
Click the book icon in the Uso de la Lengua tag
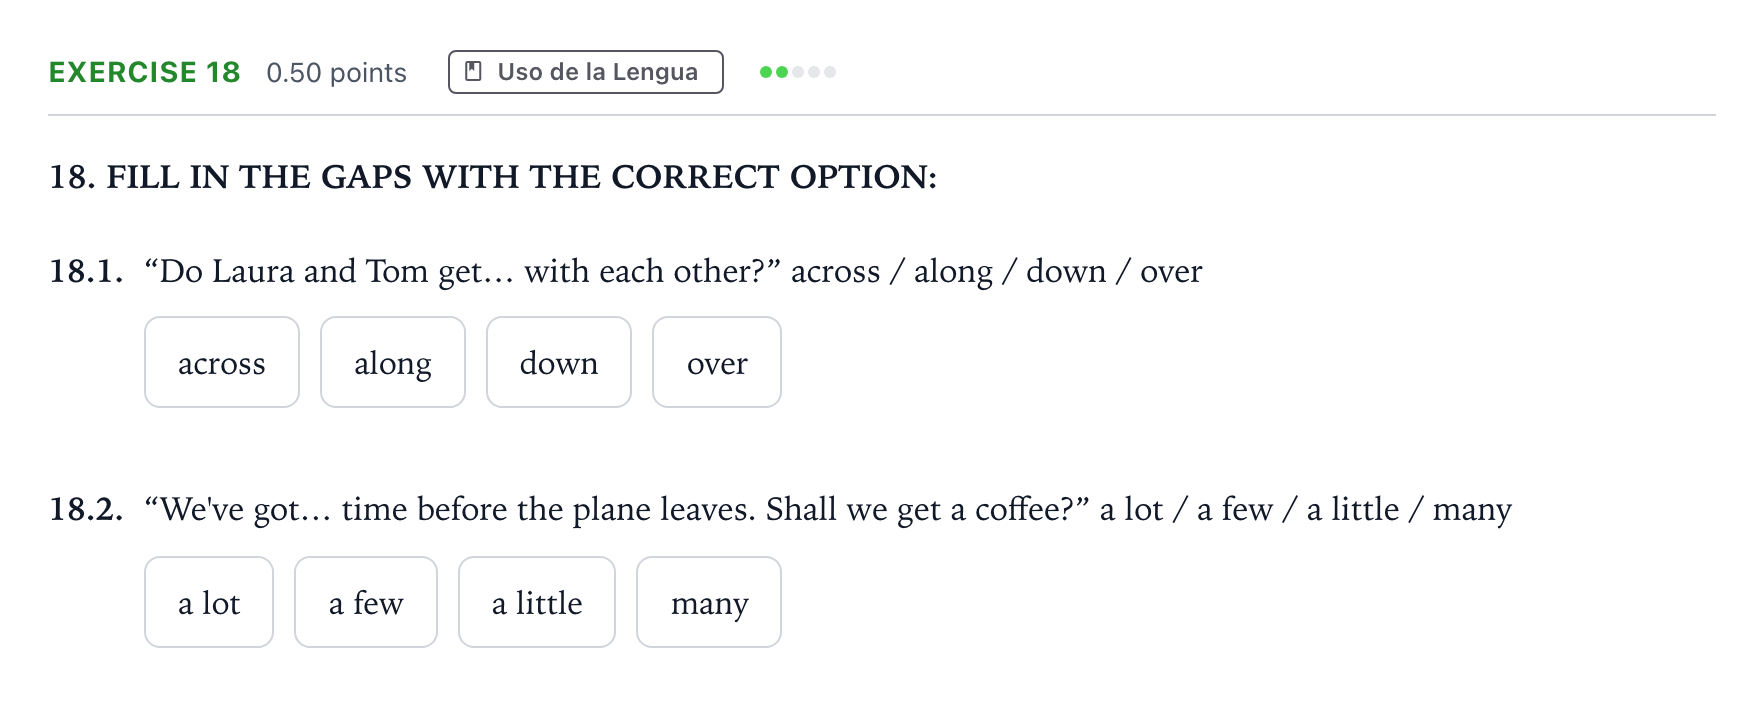click(x=474, y=72)
